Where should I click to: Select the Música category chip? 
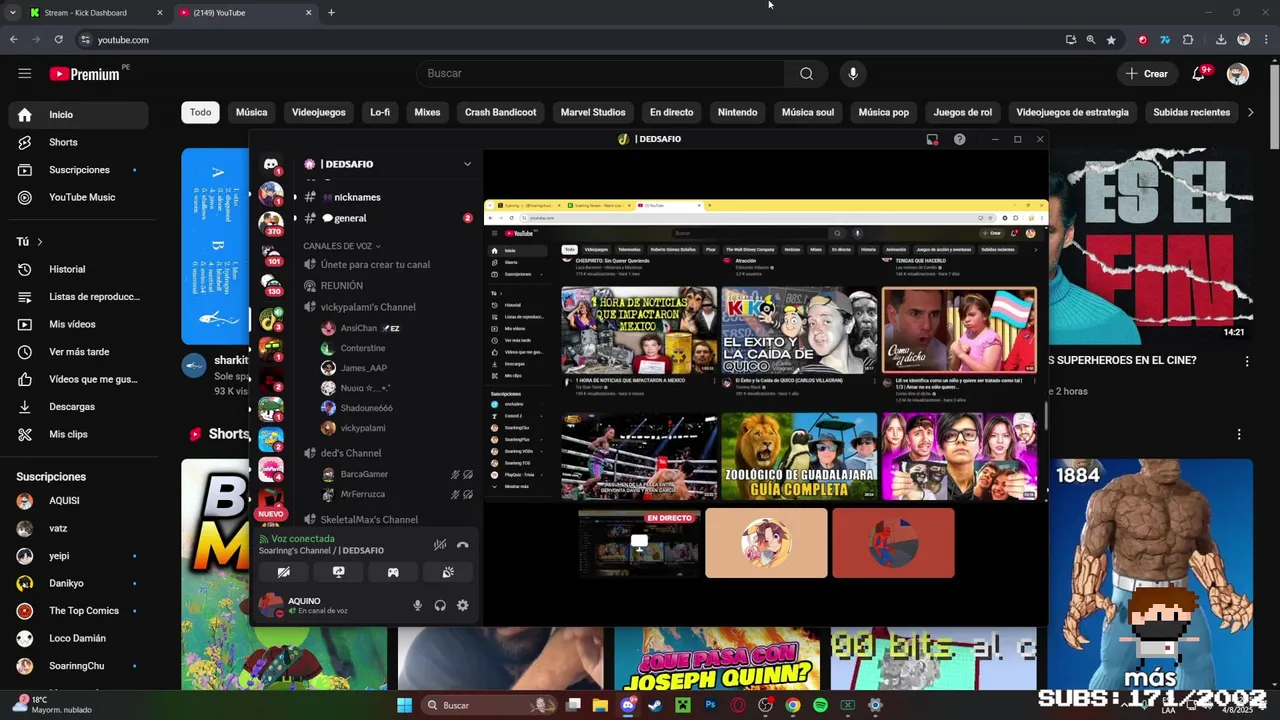tap(251, 112)
